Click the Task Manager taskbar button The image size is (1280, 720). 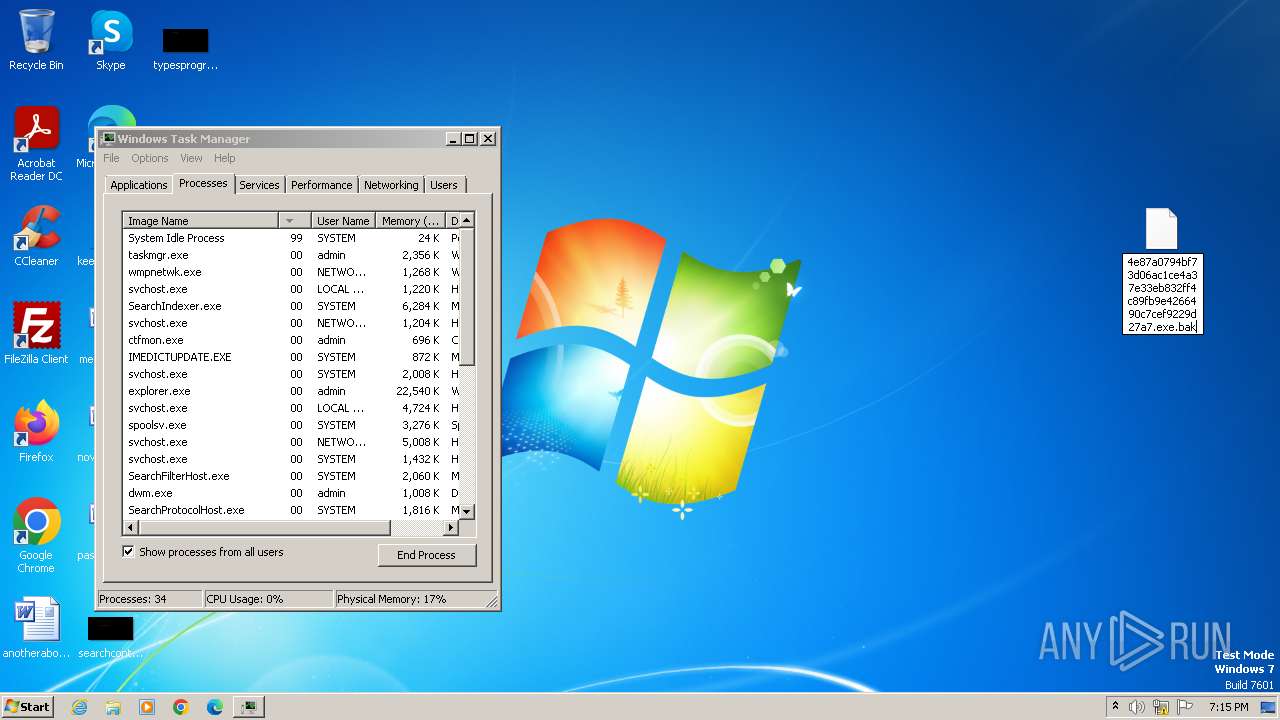click(248, 707)
